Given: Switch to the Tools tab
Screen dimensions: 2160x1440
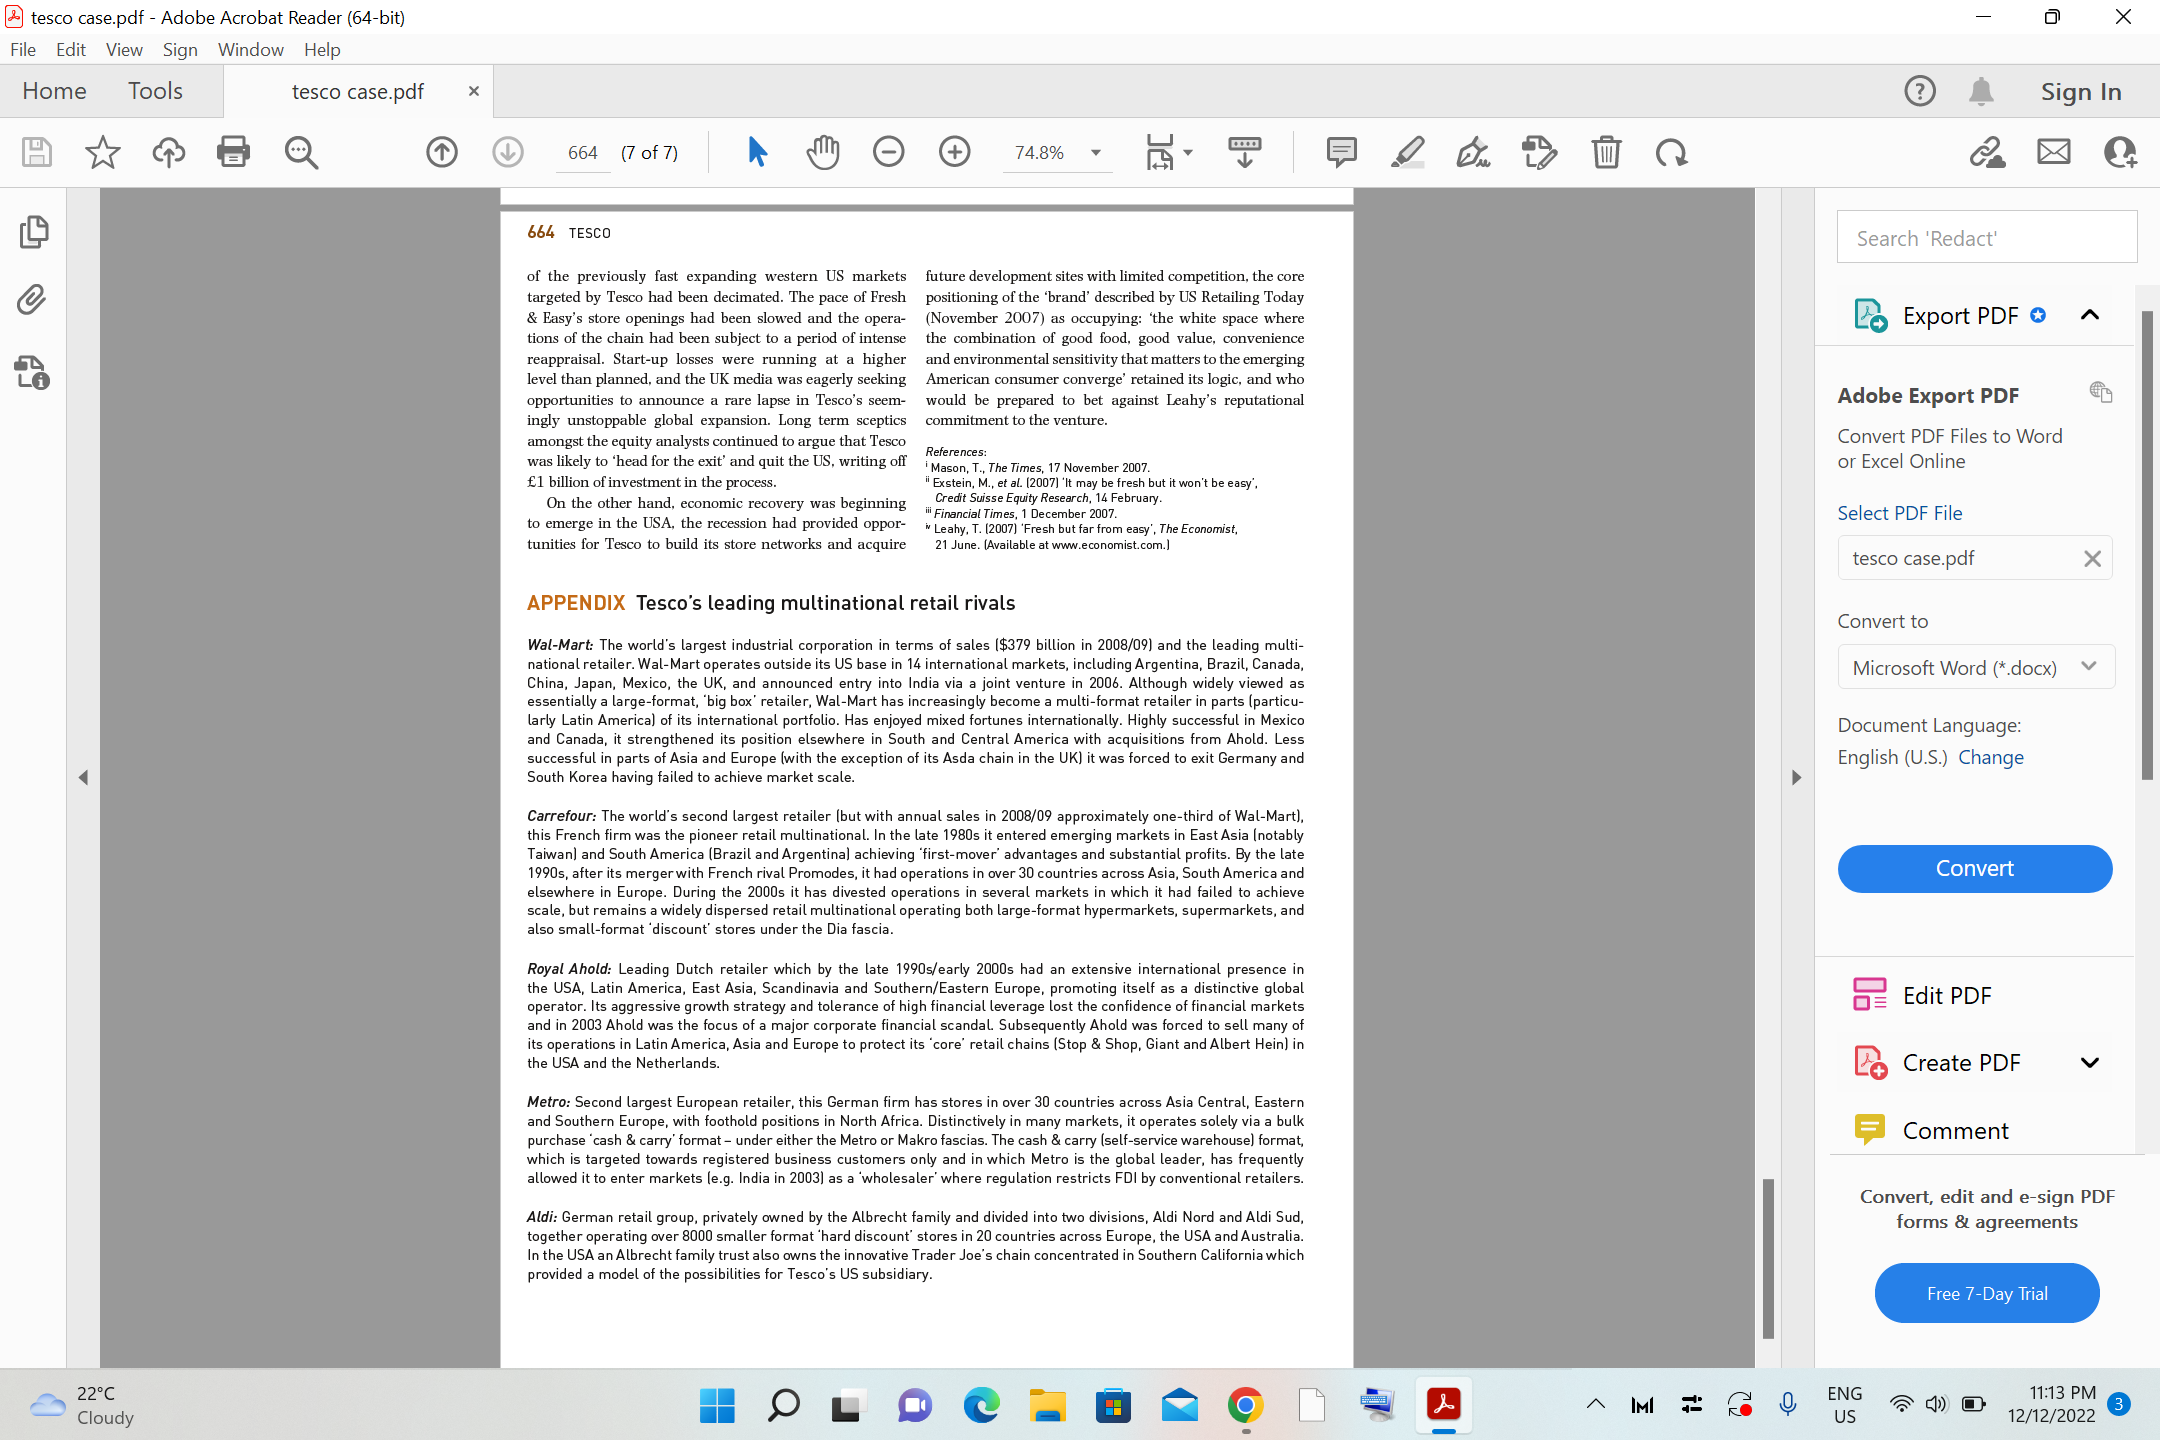Looking at the screenshot, I should click(155, 91).
